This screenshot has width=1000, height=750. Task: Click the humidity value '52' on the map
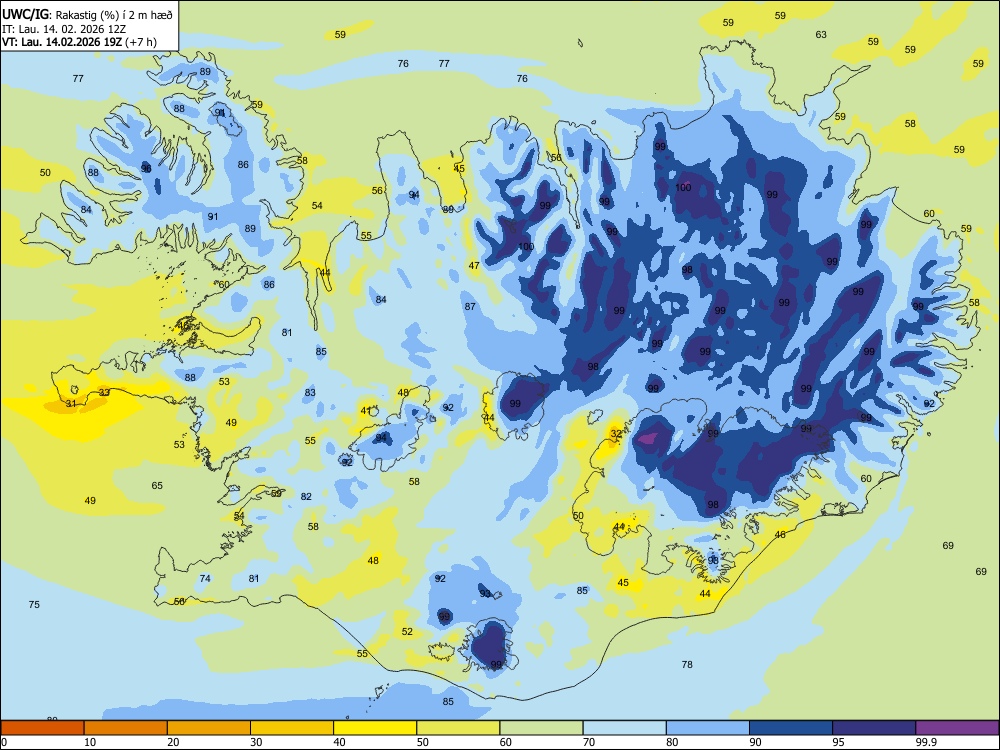click(x=407, y=632)
